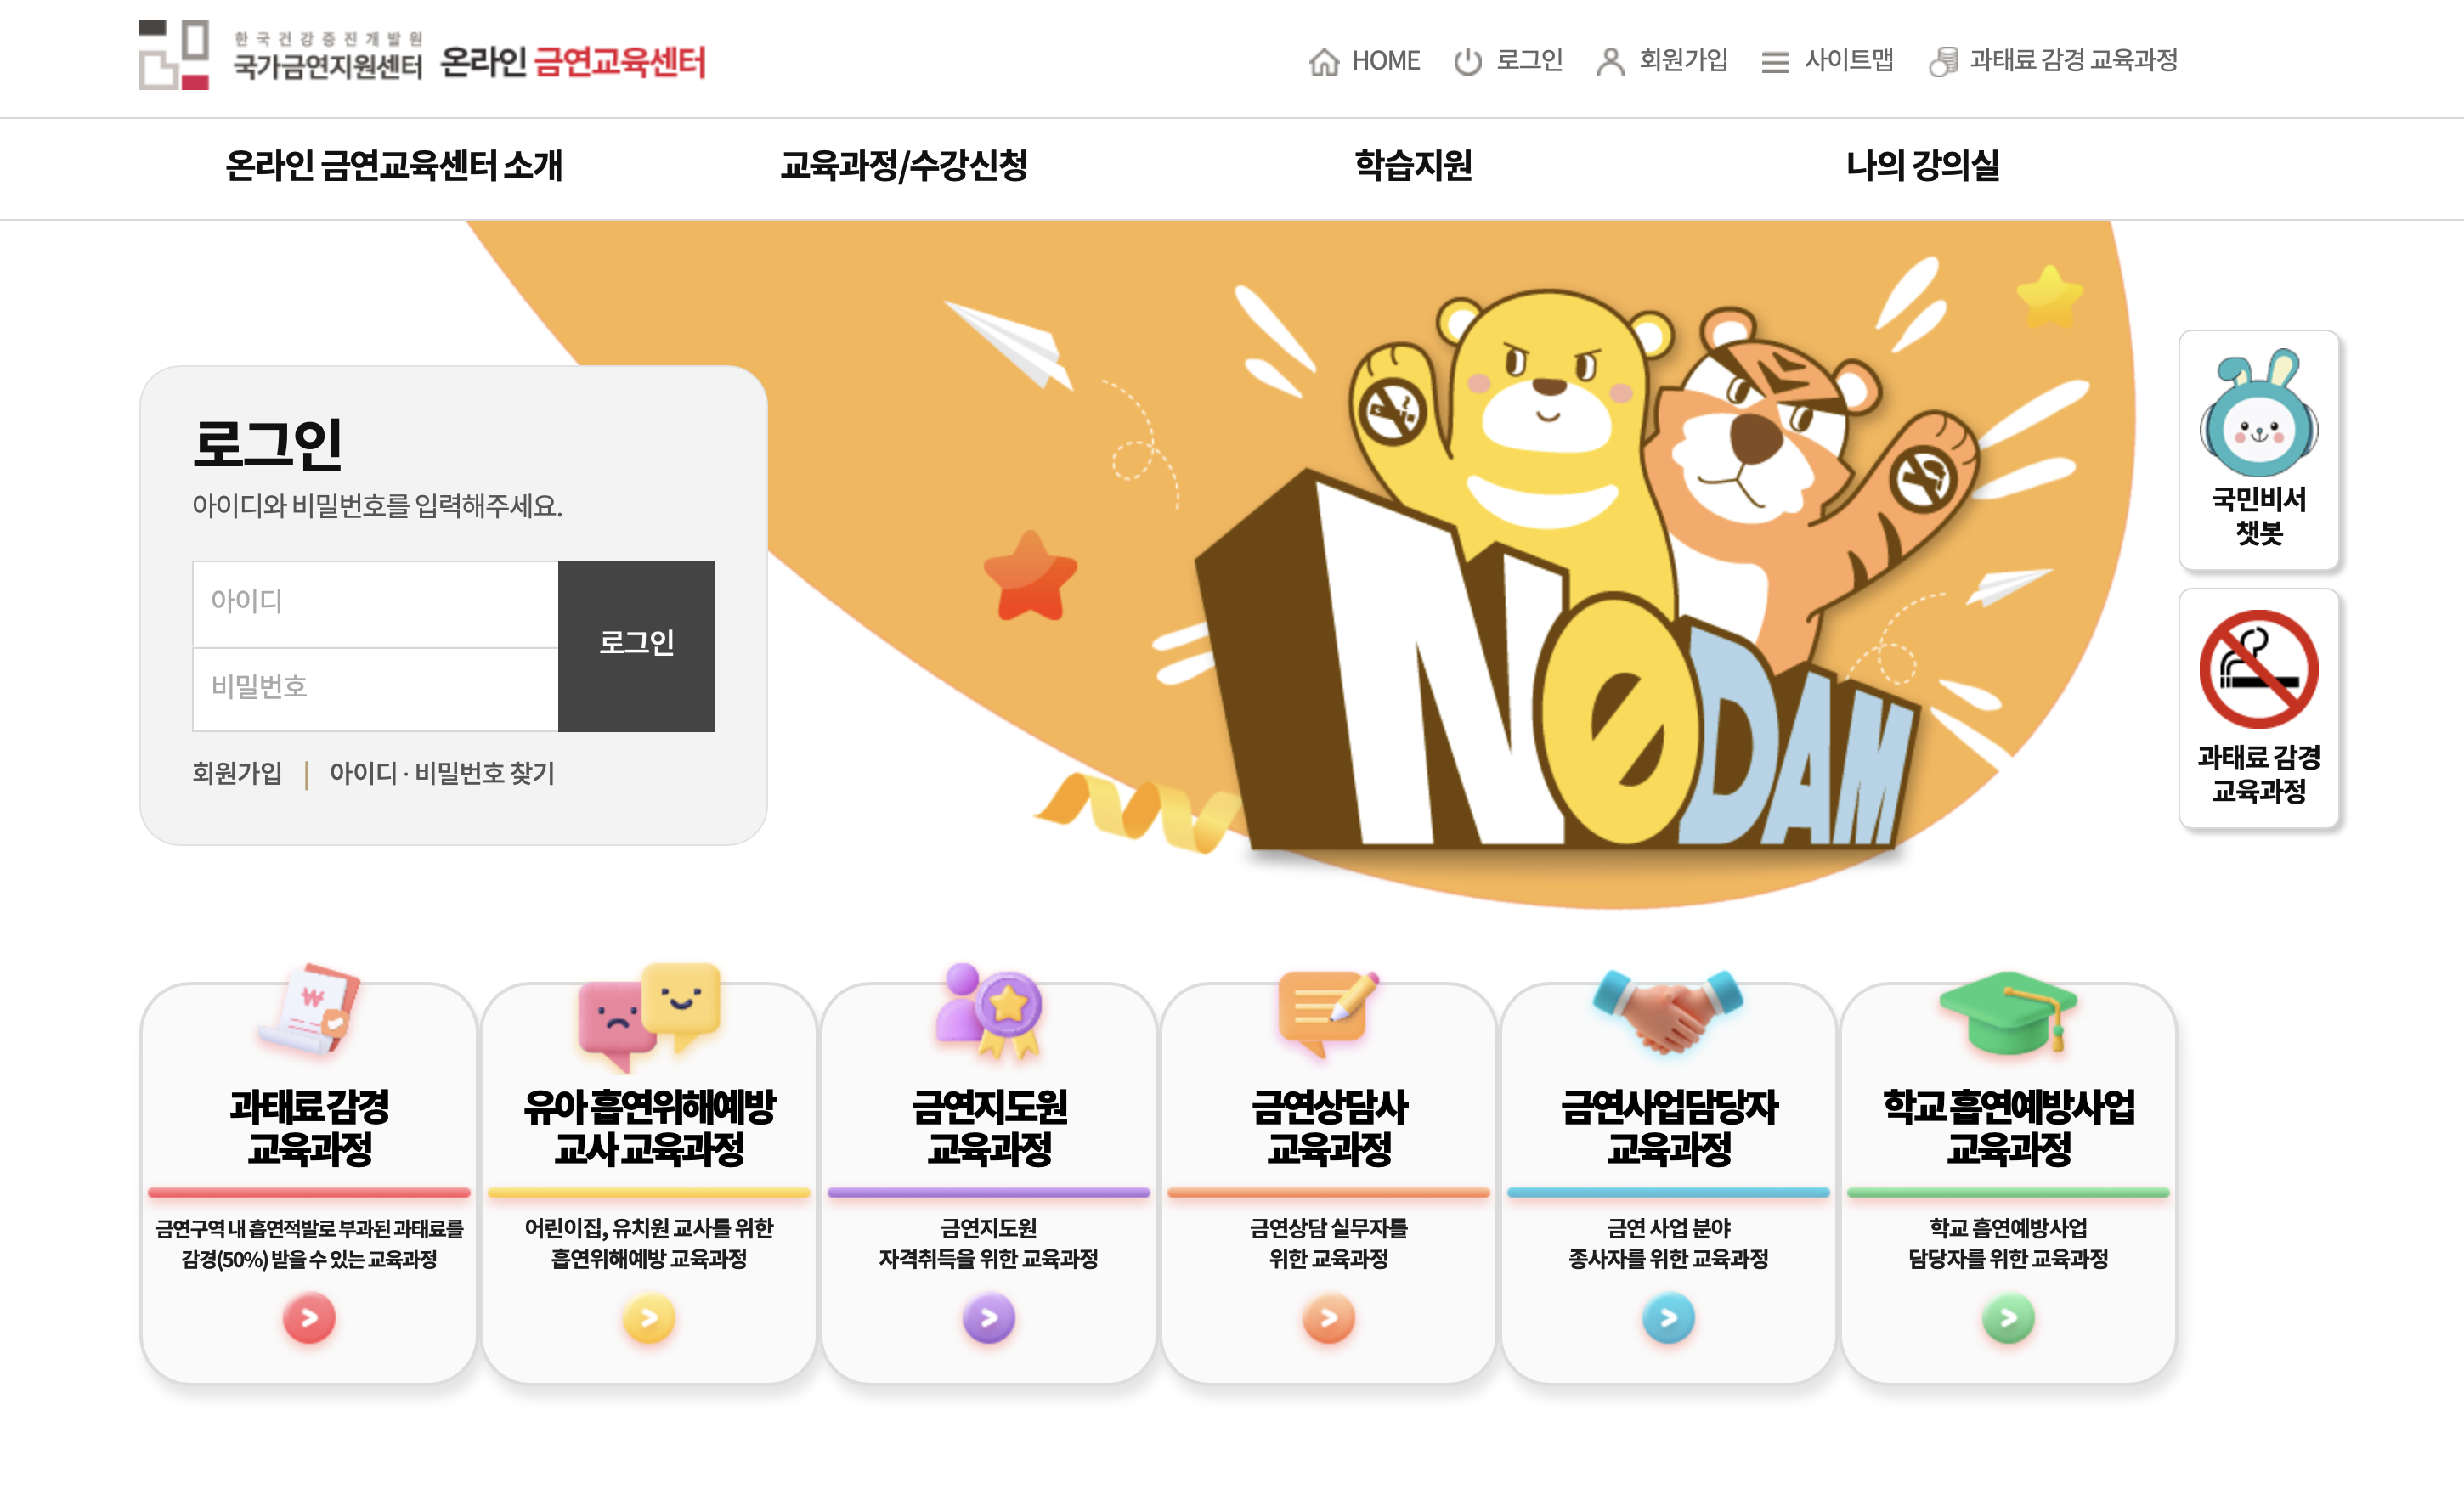The height and width of the screenshot is (1500, 2464).
Task: Open the 교육과정/수강신청 menu
Action: pyautogui.click(x=904, y=166)
